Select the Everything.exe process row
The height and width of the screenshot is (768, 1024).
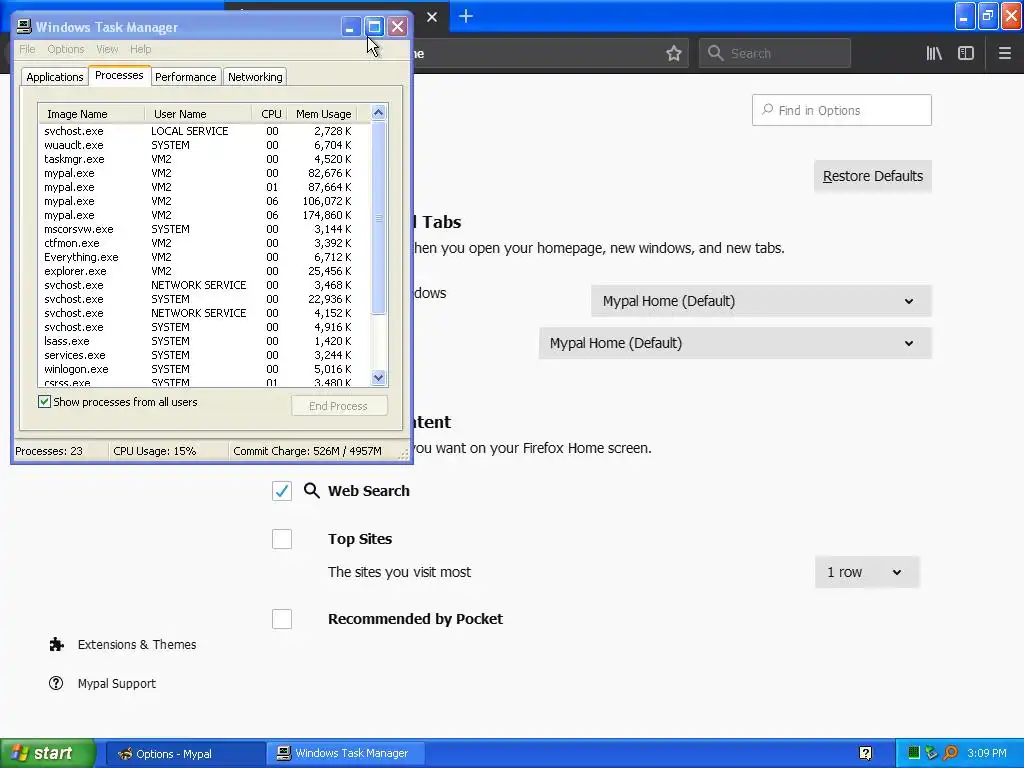tap(204, 257)
